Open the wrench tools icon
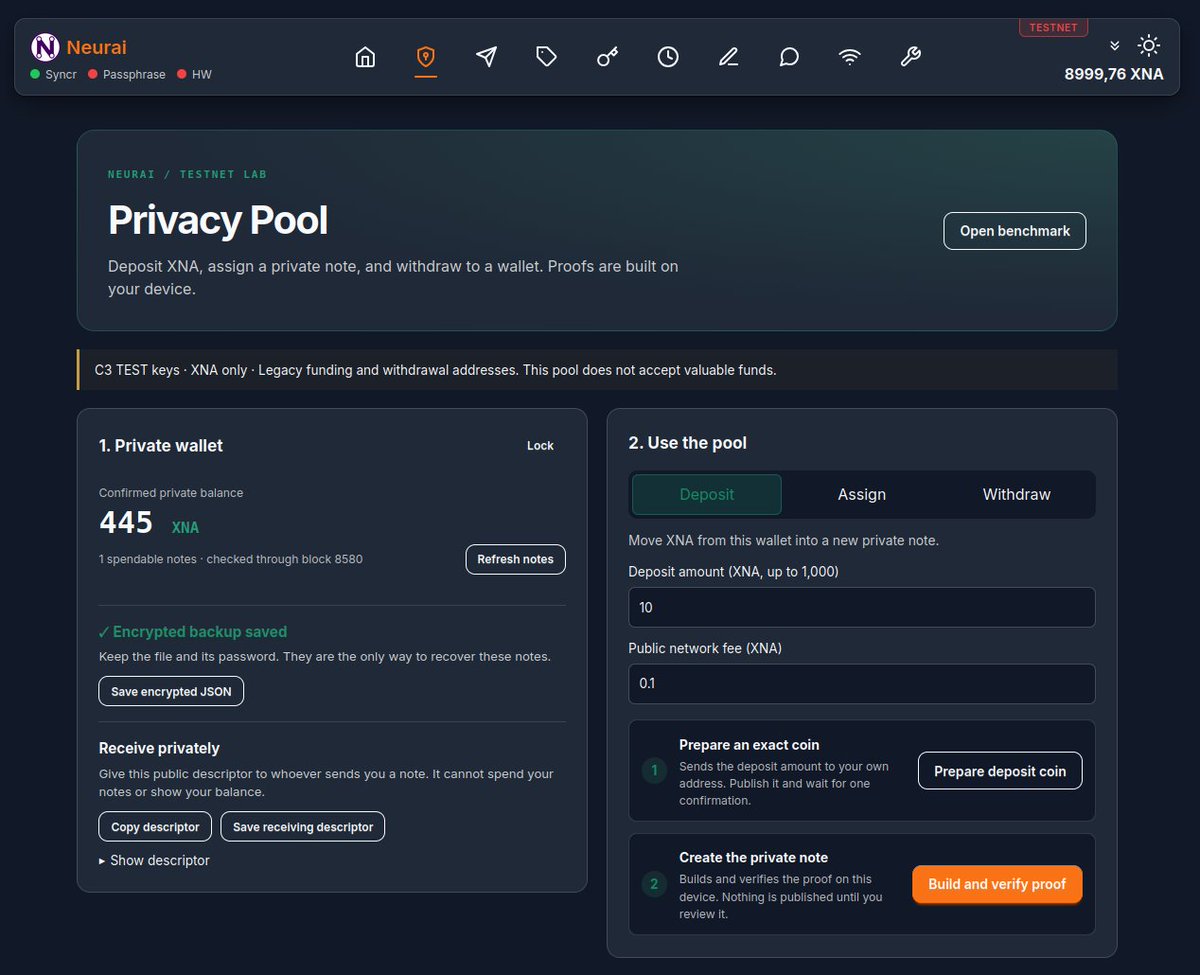This screenshot has height=975, width=1200. point(910,57)
